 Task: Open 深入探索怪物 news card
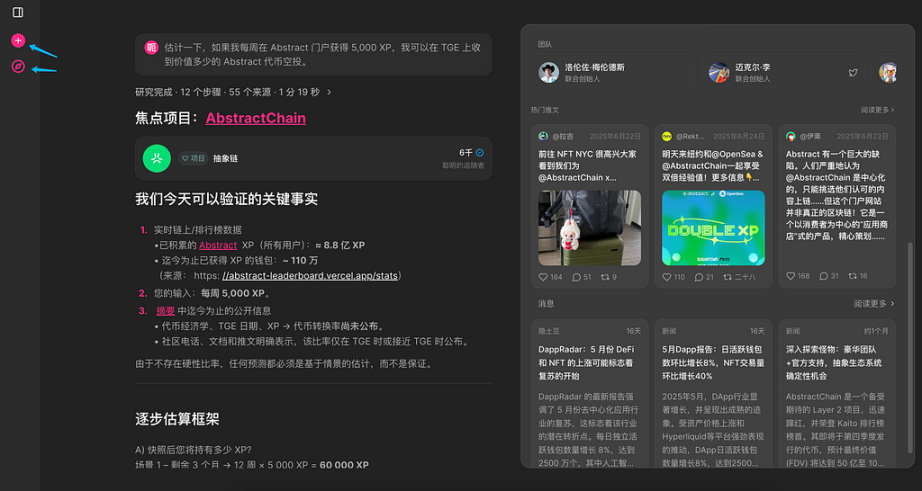point(837,393)
